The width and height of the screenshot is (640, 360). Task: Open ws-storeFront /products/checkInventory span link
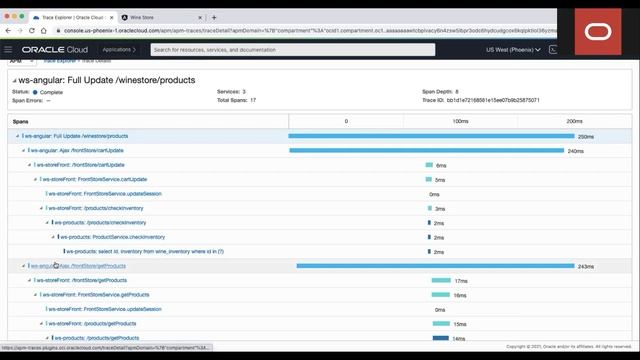[96, 208]
